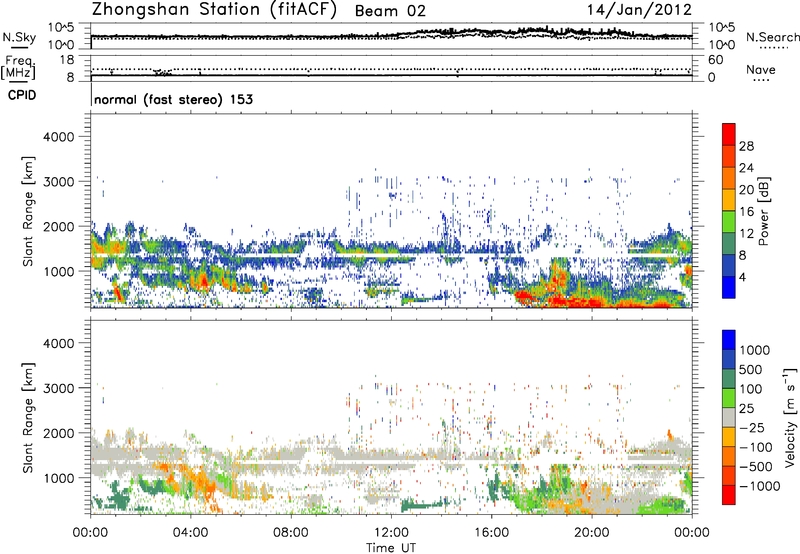Click 'Slant Range [km]' label of velocity panel
The image size is (800, 554).
(x=28, y=418)
